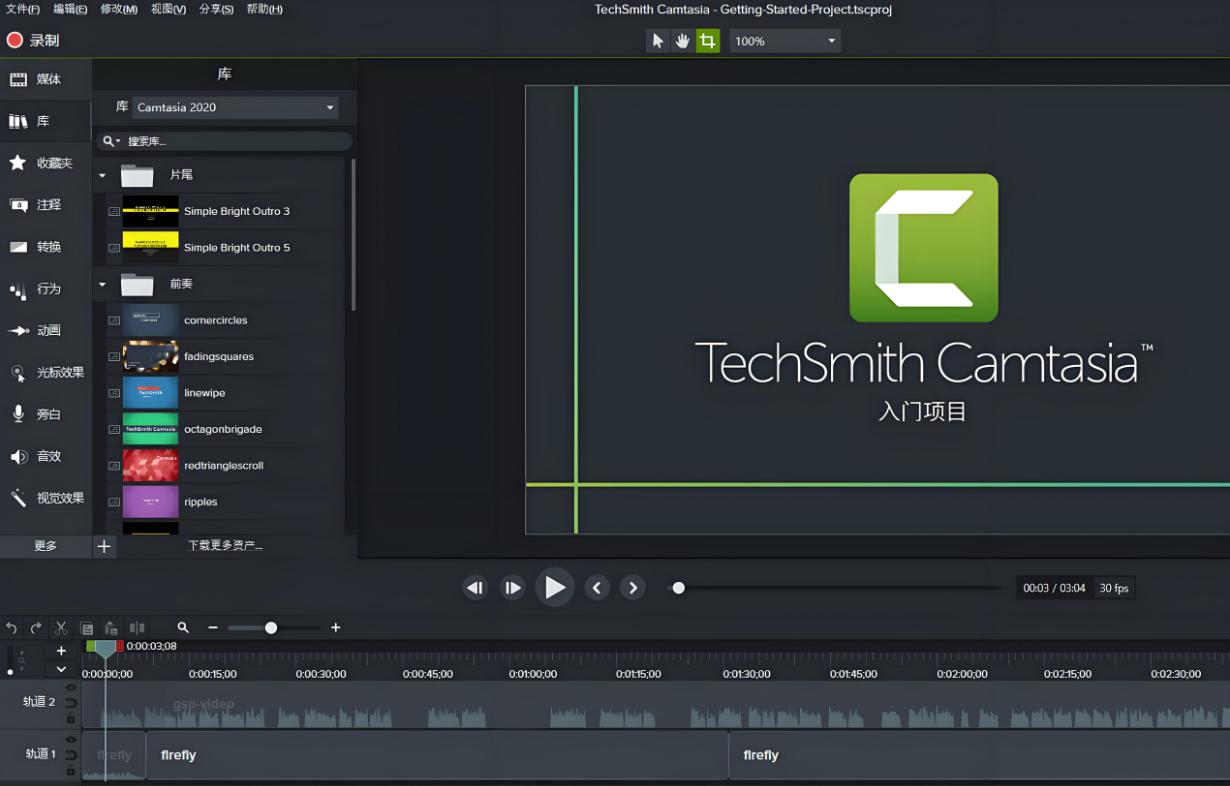Click 下载更多资产 link
This screenshot has width=1230, height=786.
(225, 546)
